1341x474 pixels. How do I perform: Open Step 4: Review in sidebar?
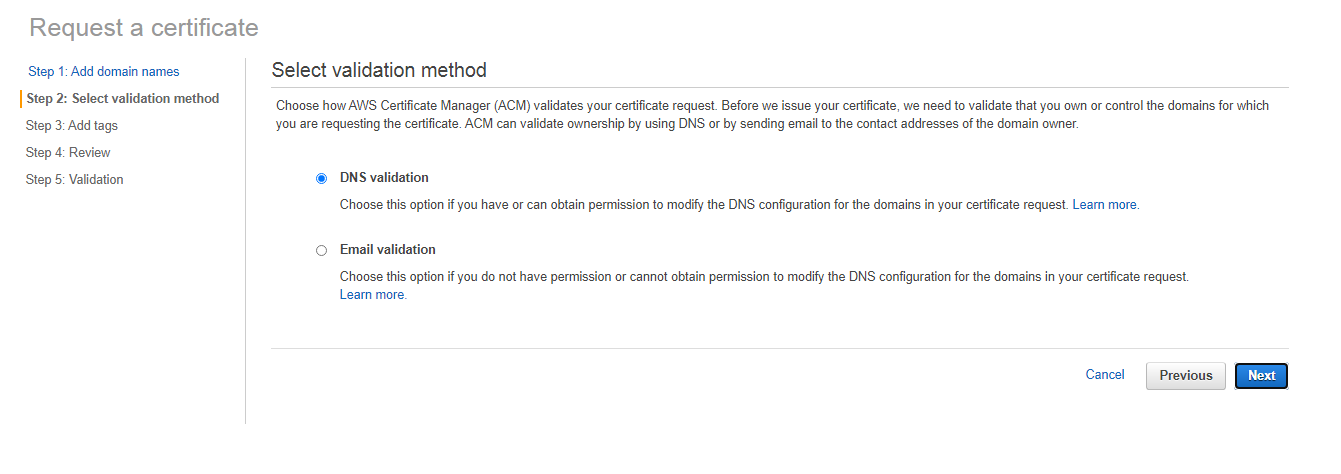pos(68,153)
